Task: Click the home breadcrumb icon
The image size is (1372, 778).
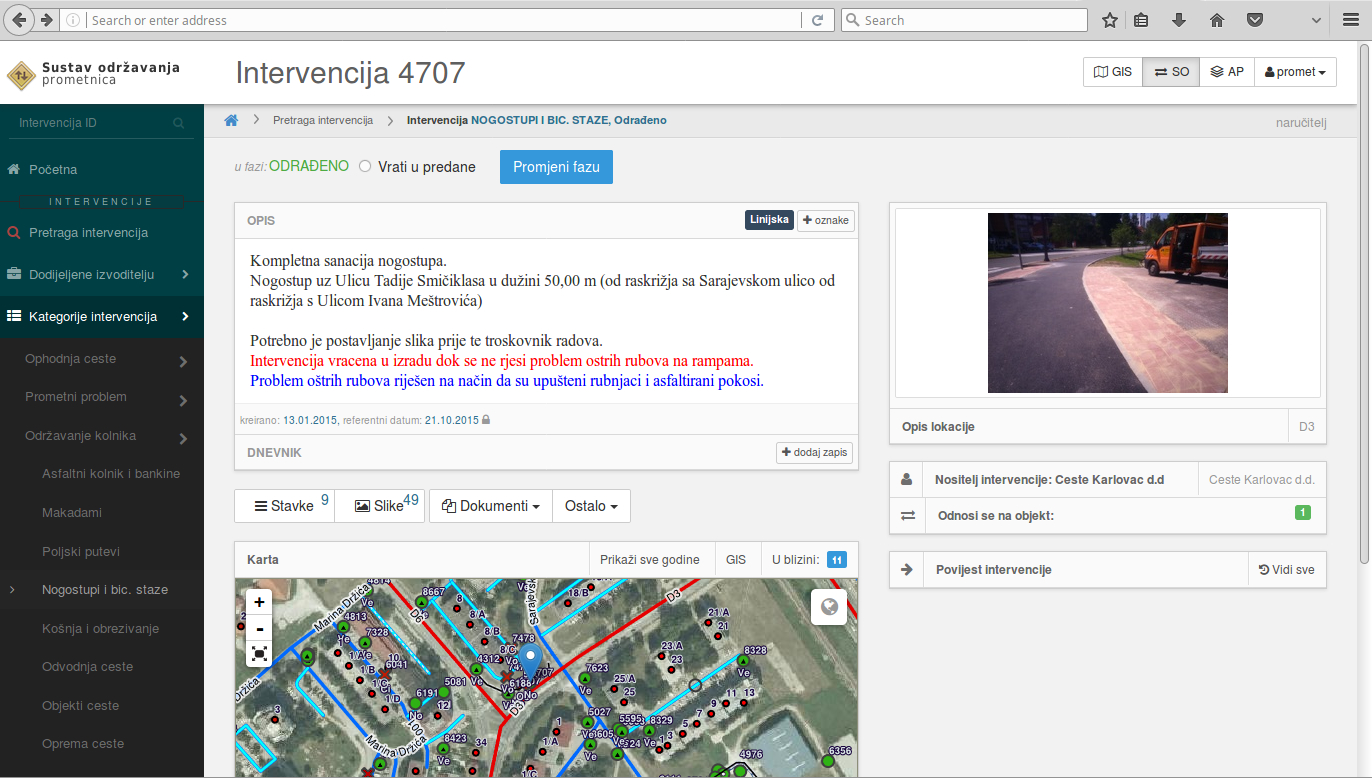Action: (x=231, y=120)
